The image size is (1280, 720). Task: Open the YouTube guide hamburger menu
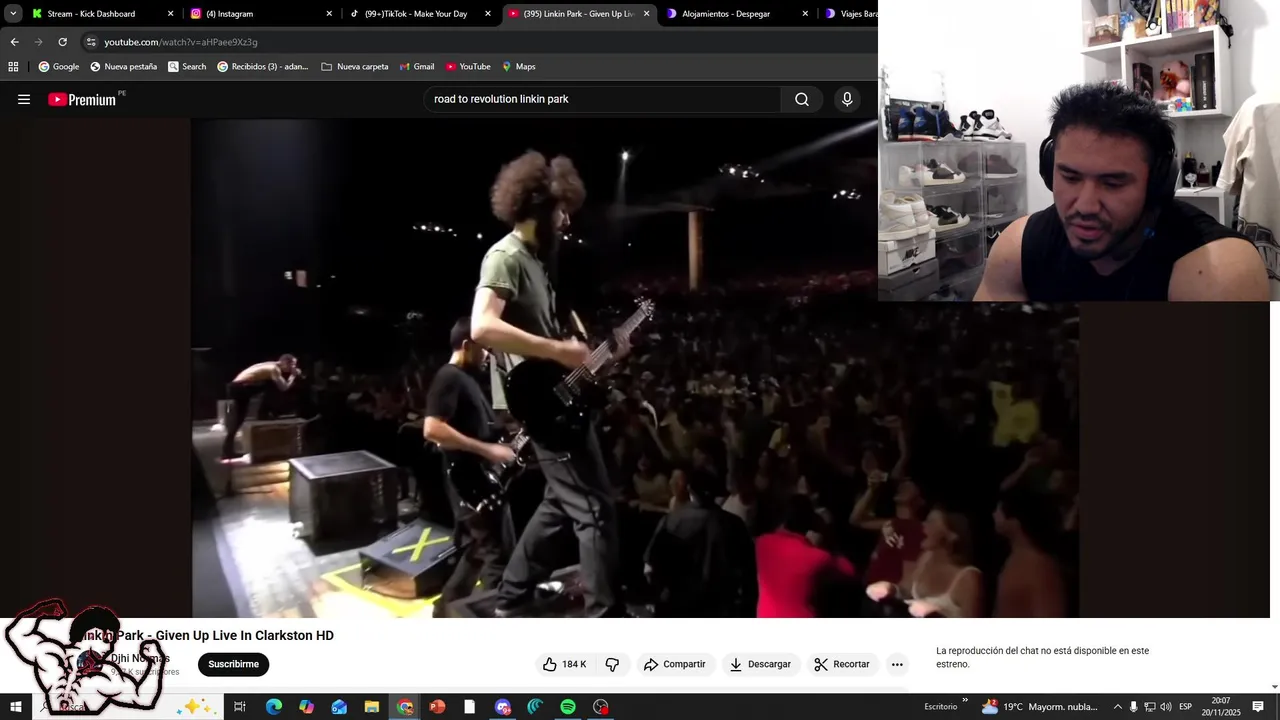tap(24, 99)
